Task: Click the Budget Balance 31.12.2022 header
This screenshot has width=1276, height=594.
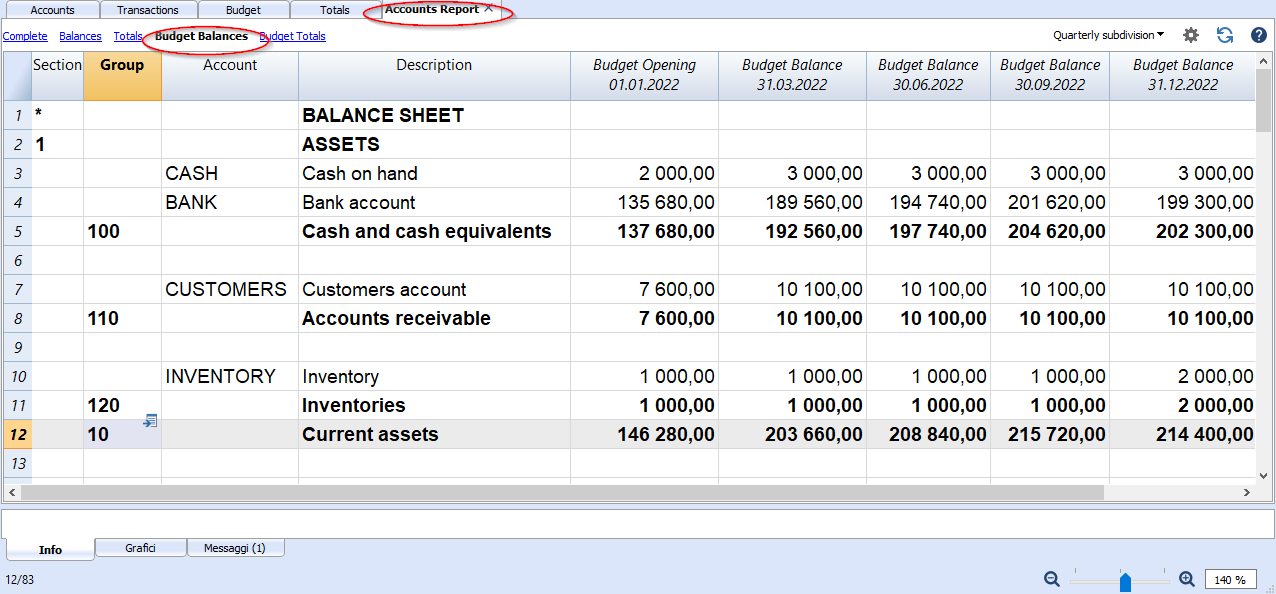Action: pyautogui.click(x=1183, y=75)
